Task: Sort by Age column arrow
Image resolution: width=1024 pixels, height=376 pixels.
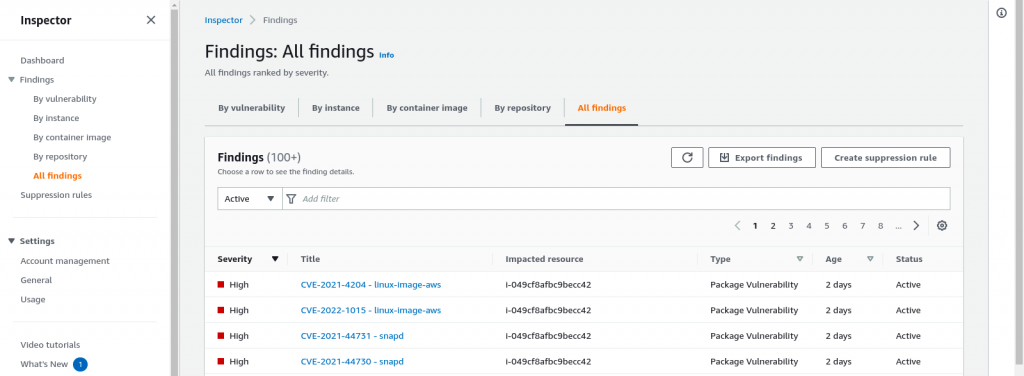Action: pyautogui.click(x=870, y=259)
